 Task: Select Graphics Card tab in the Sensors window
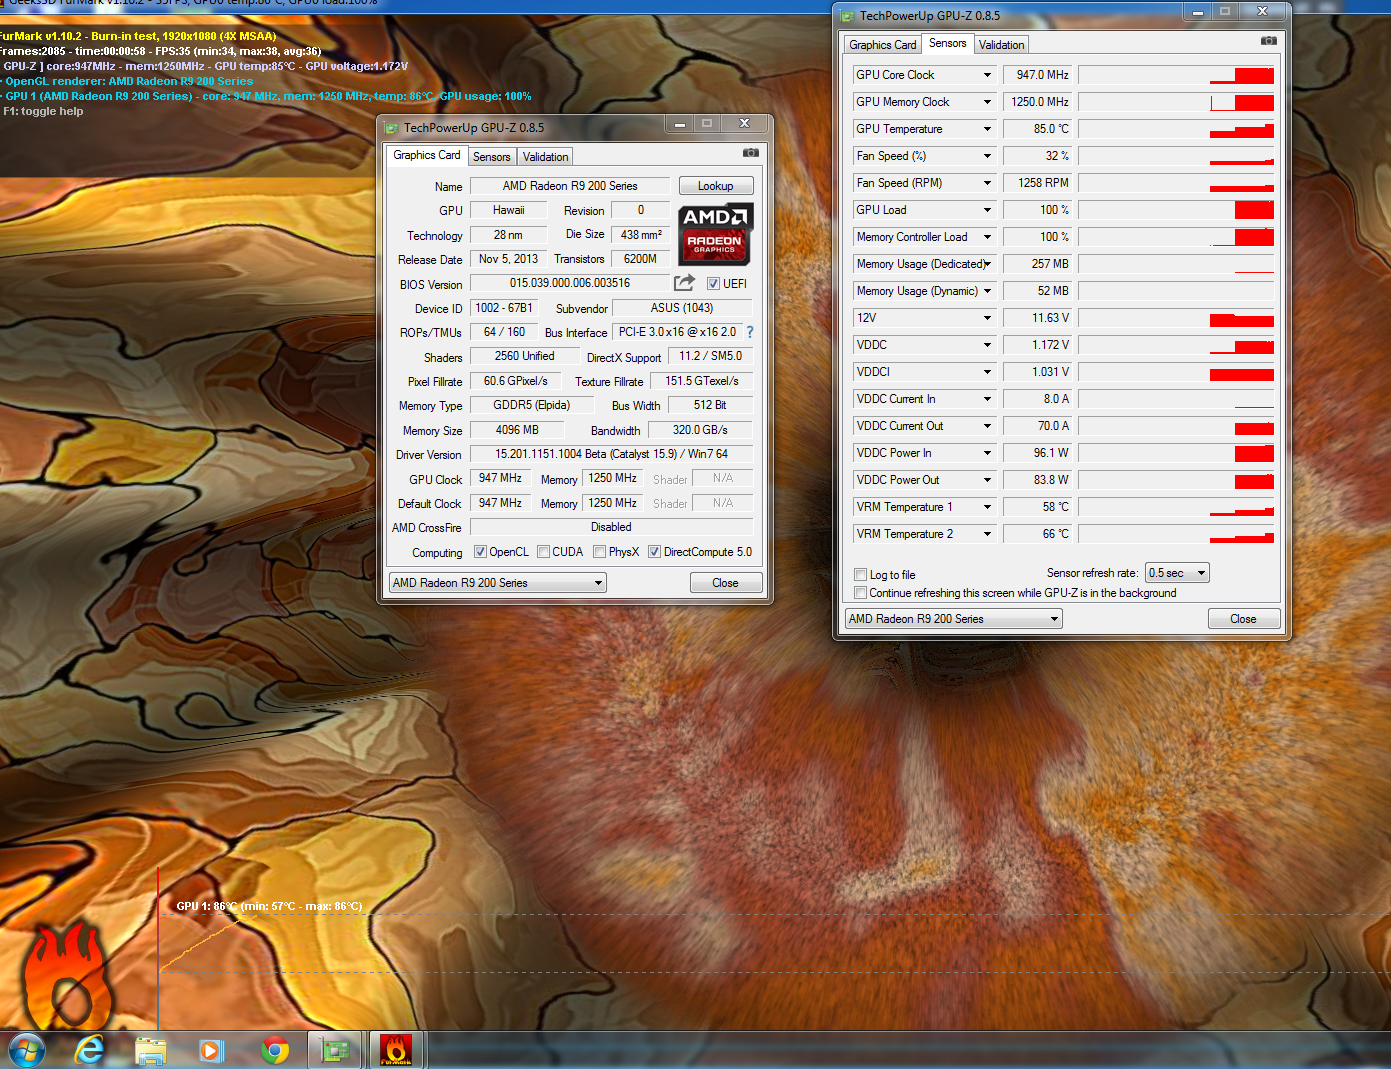pyautogui.click(x=883, y=45)
